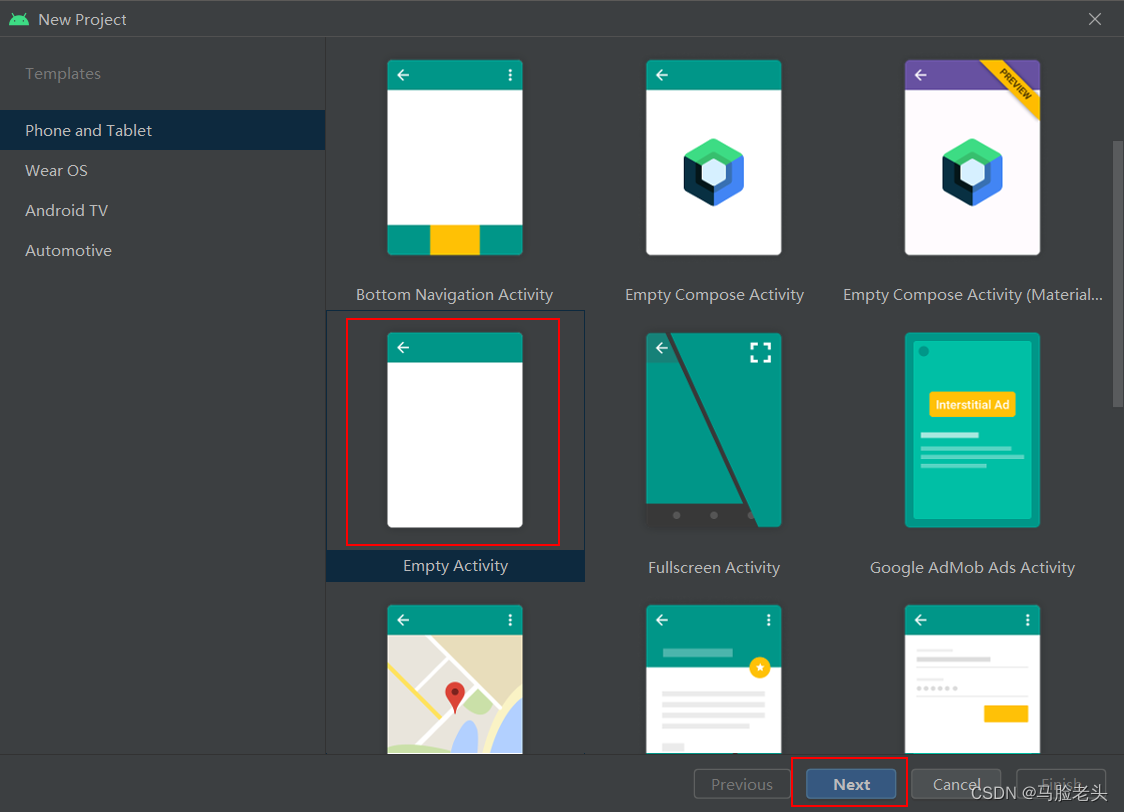The image size is (1124, 812).
Task: Pick the Fullscreen Activity thumbnail
Action: 713,430
